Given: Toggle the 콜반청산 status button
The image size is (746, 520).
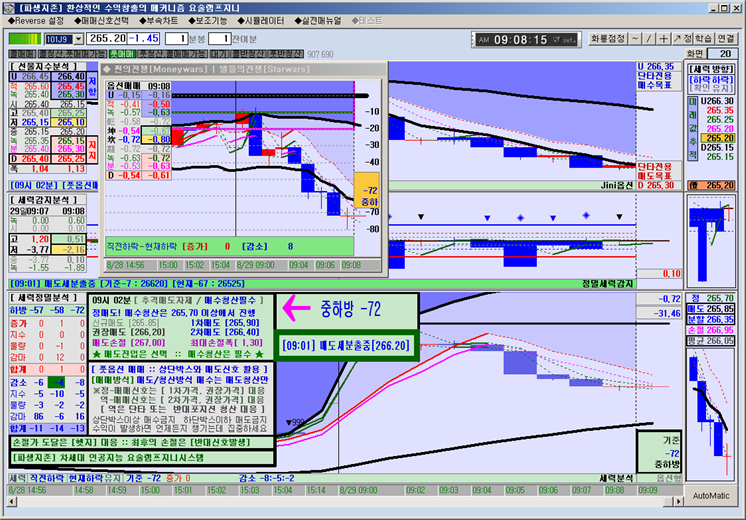Looking at the screenshot, I should pyautogui.click(x=248, y=54).
